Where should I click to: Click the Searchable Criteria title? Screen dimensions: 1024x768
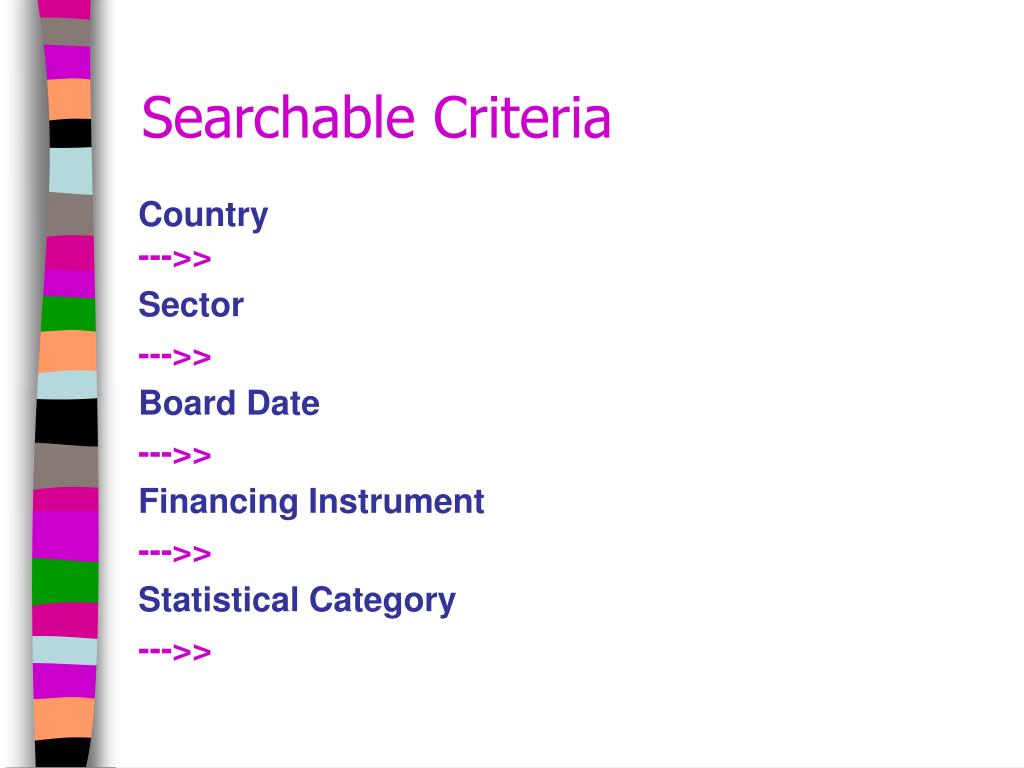tap(376, 118)
